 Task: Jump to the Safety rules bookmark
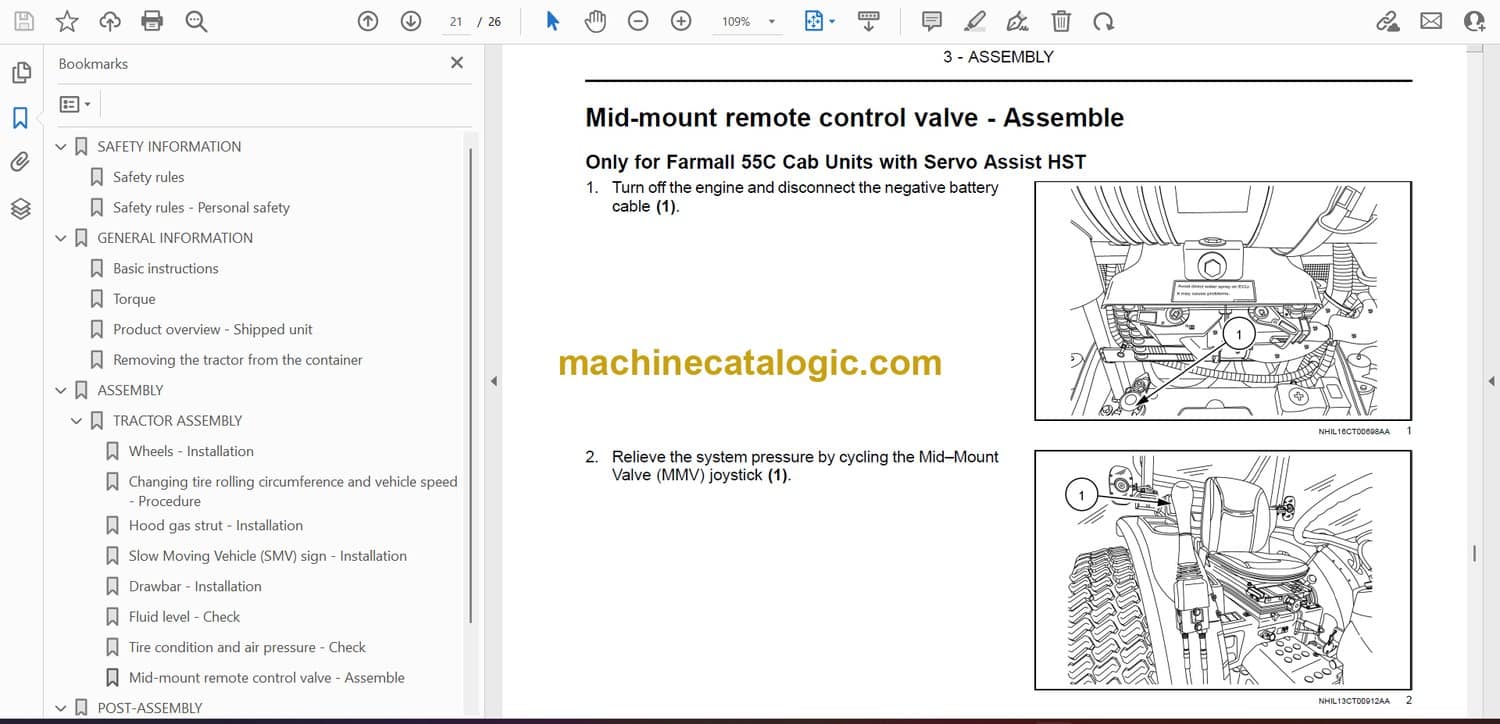(x=148, y=177)
